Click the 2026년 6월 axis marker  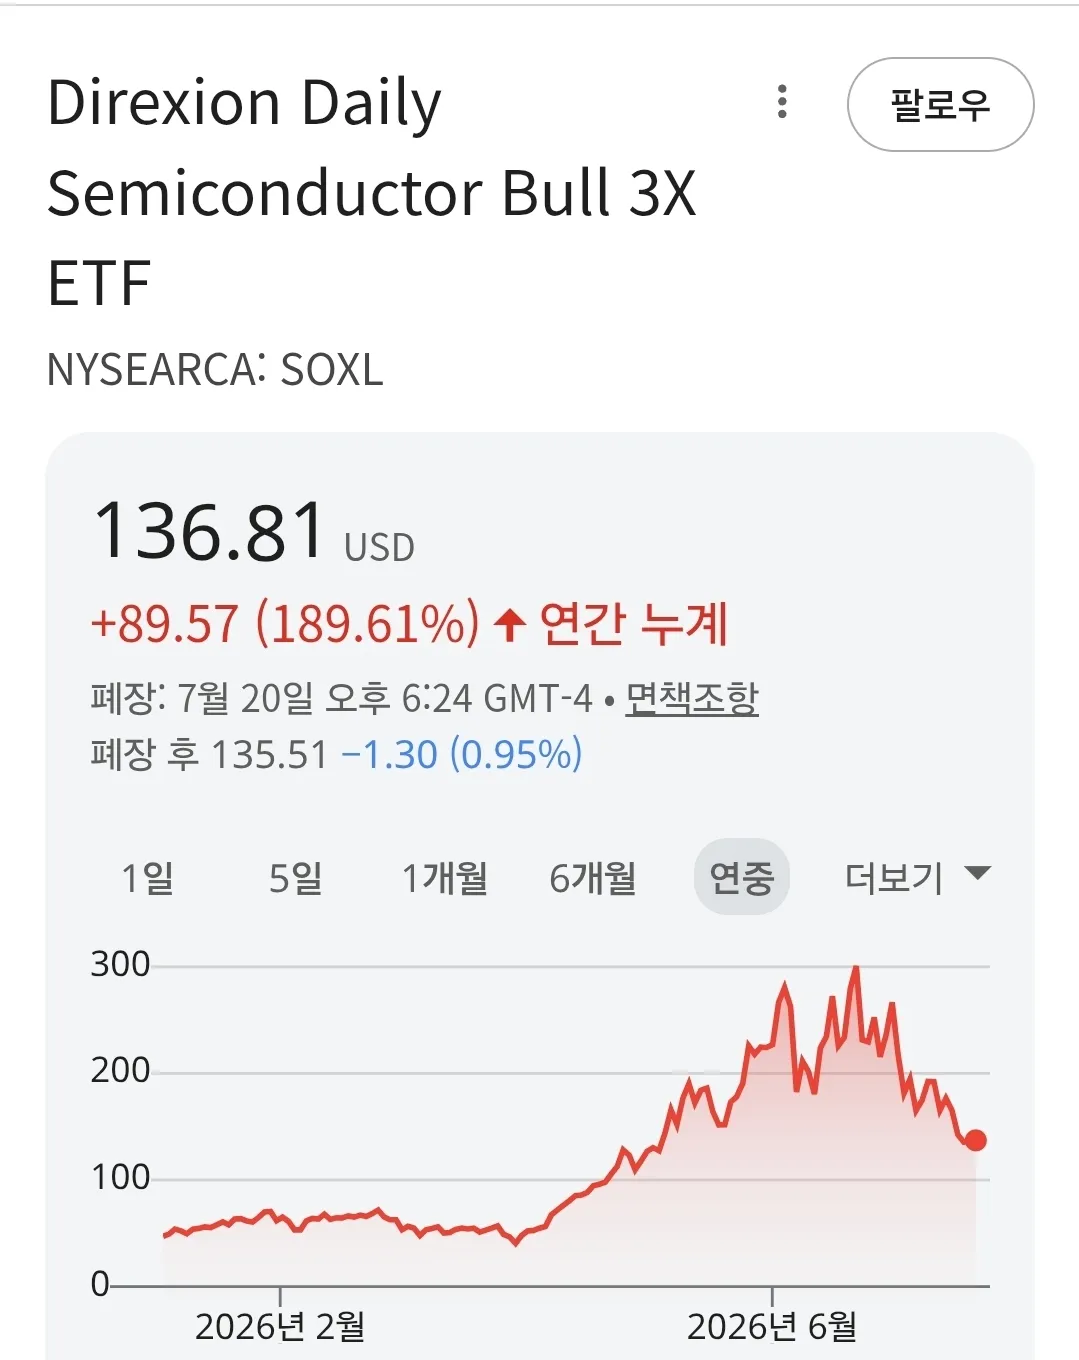772,1326
